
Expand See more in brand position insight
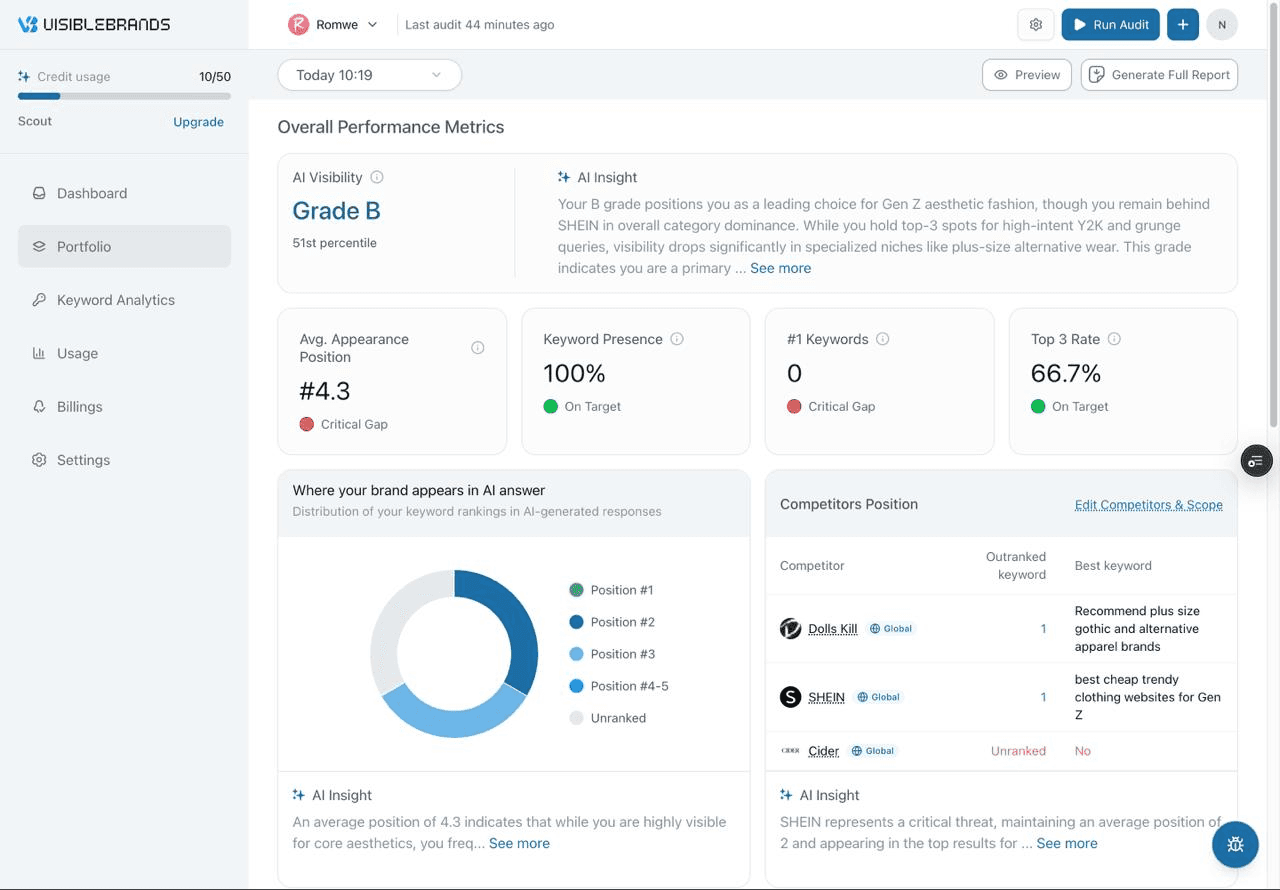click(519, 843)
